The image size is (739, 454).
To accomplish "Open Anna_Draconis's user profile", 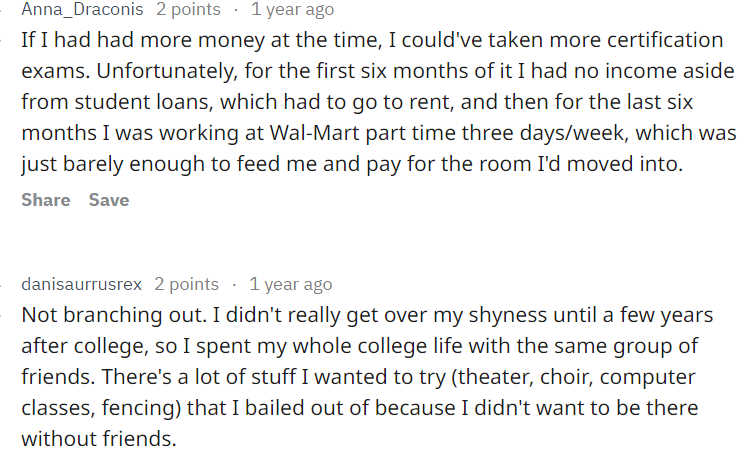I will (x=83, y=10).
